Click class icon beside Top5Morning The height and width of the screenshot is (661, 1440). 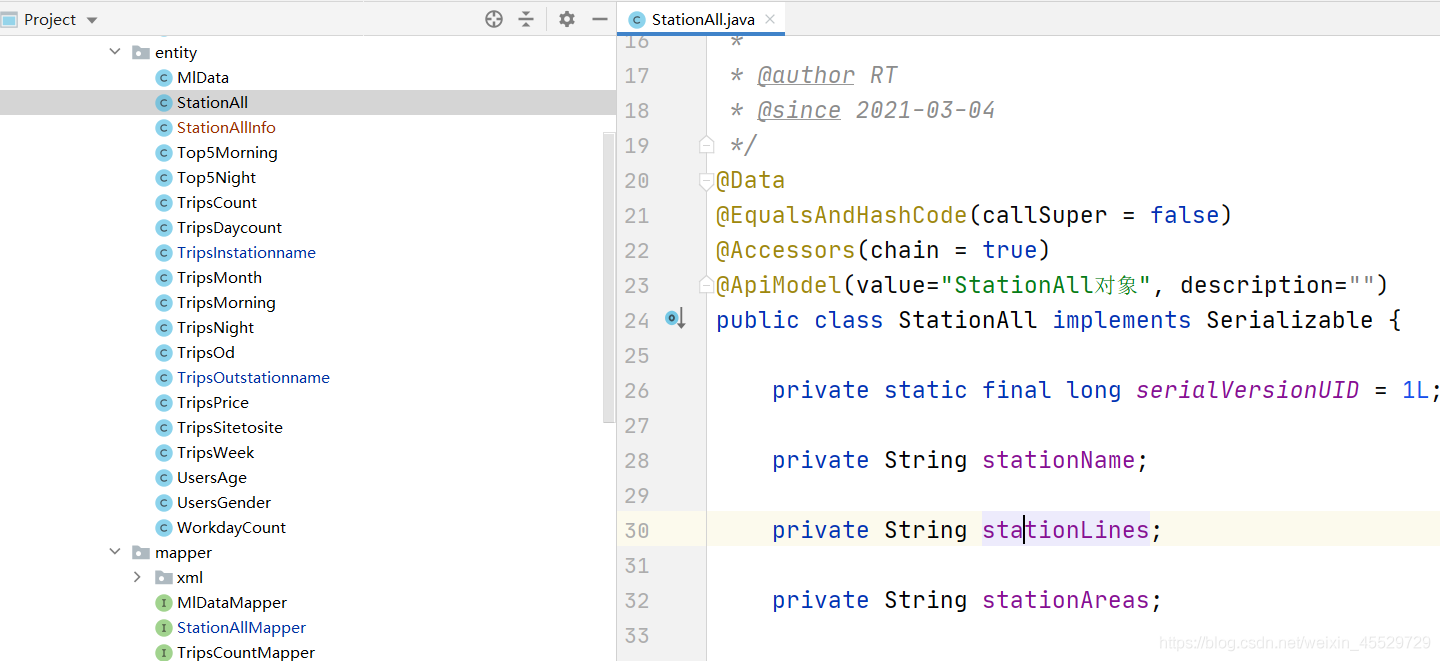(x=164, y=152)
